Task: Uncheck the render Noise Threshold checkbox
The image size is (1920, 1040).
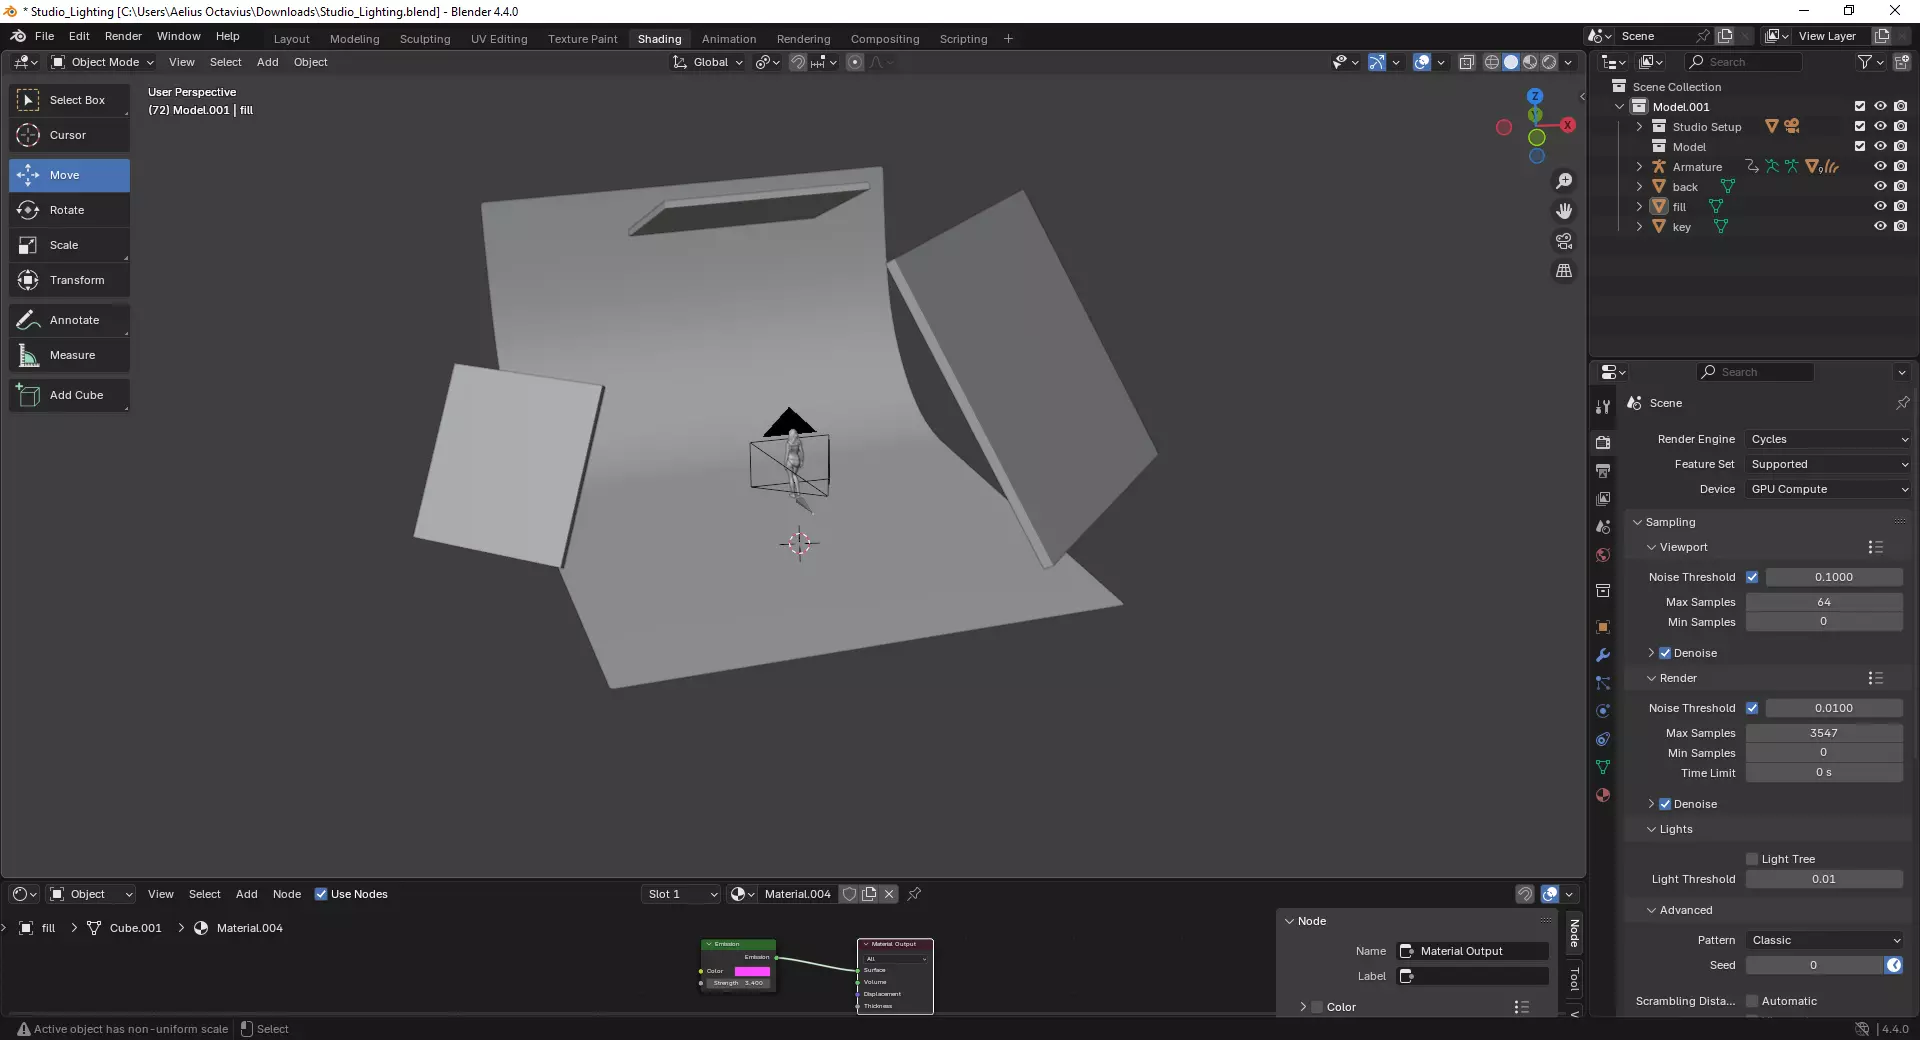Action: [1752, 708]
